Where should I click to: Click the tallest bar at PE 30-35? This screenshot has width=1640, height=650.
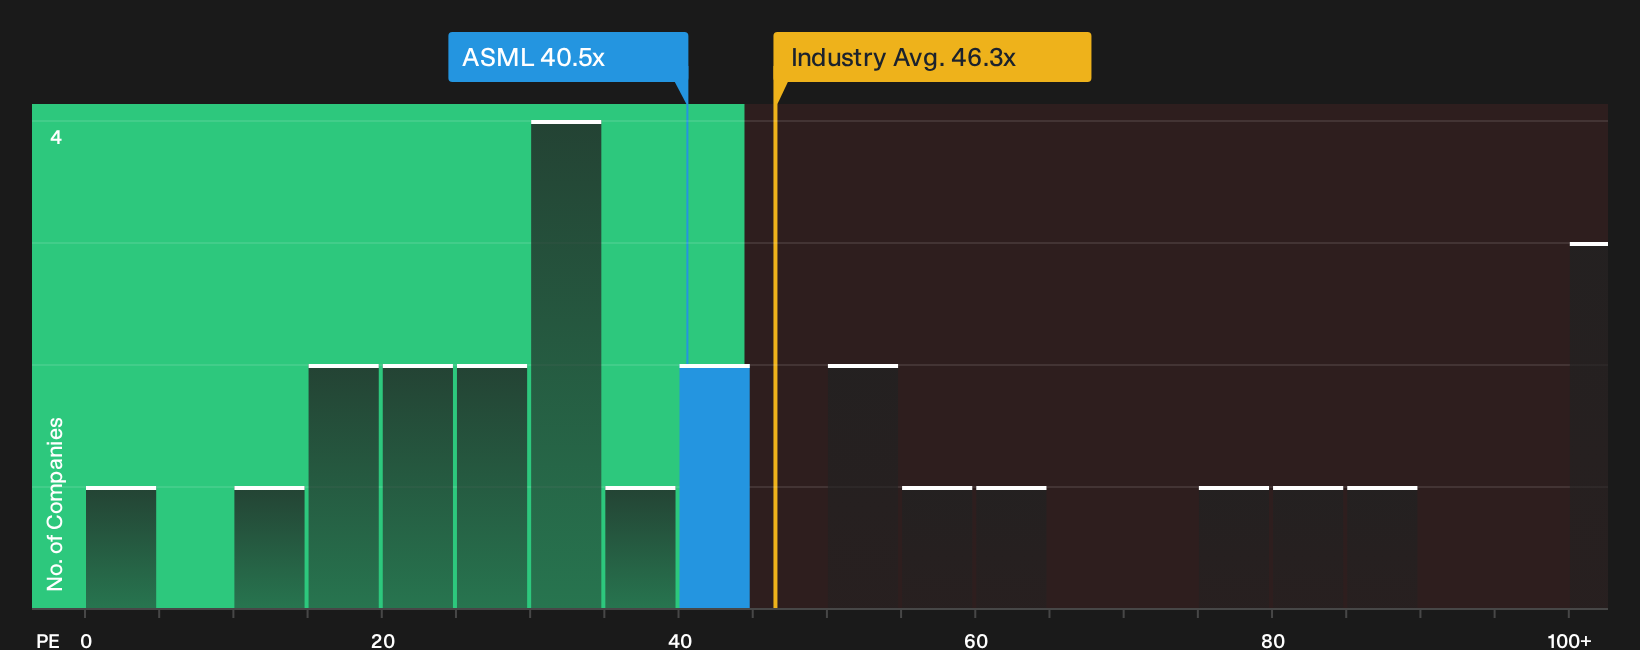[566, 364]
